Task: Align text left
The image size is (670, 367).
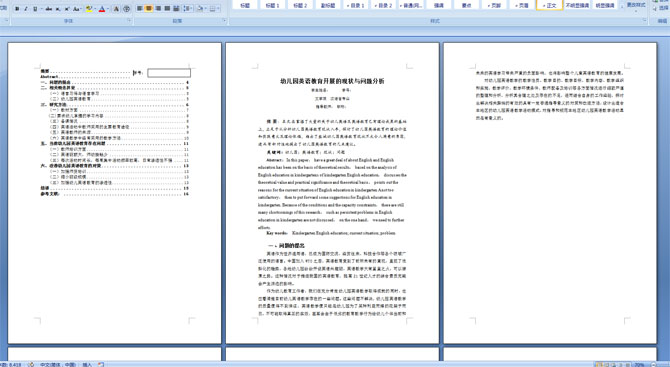Action: click(140, 9)
